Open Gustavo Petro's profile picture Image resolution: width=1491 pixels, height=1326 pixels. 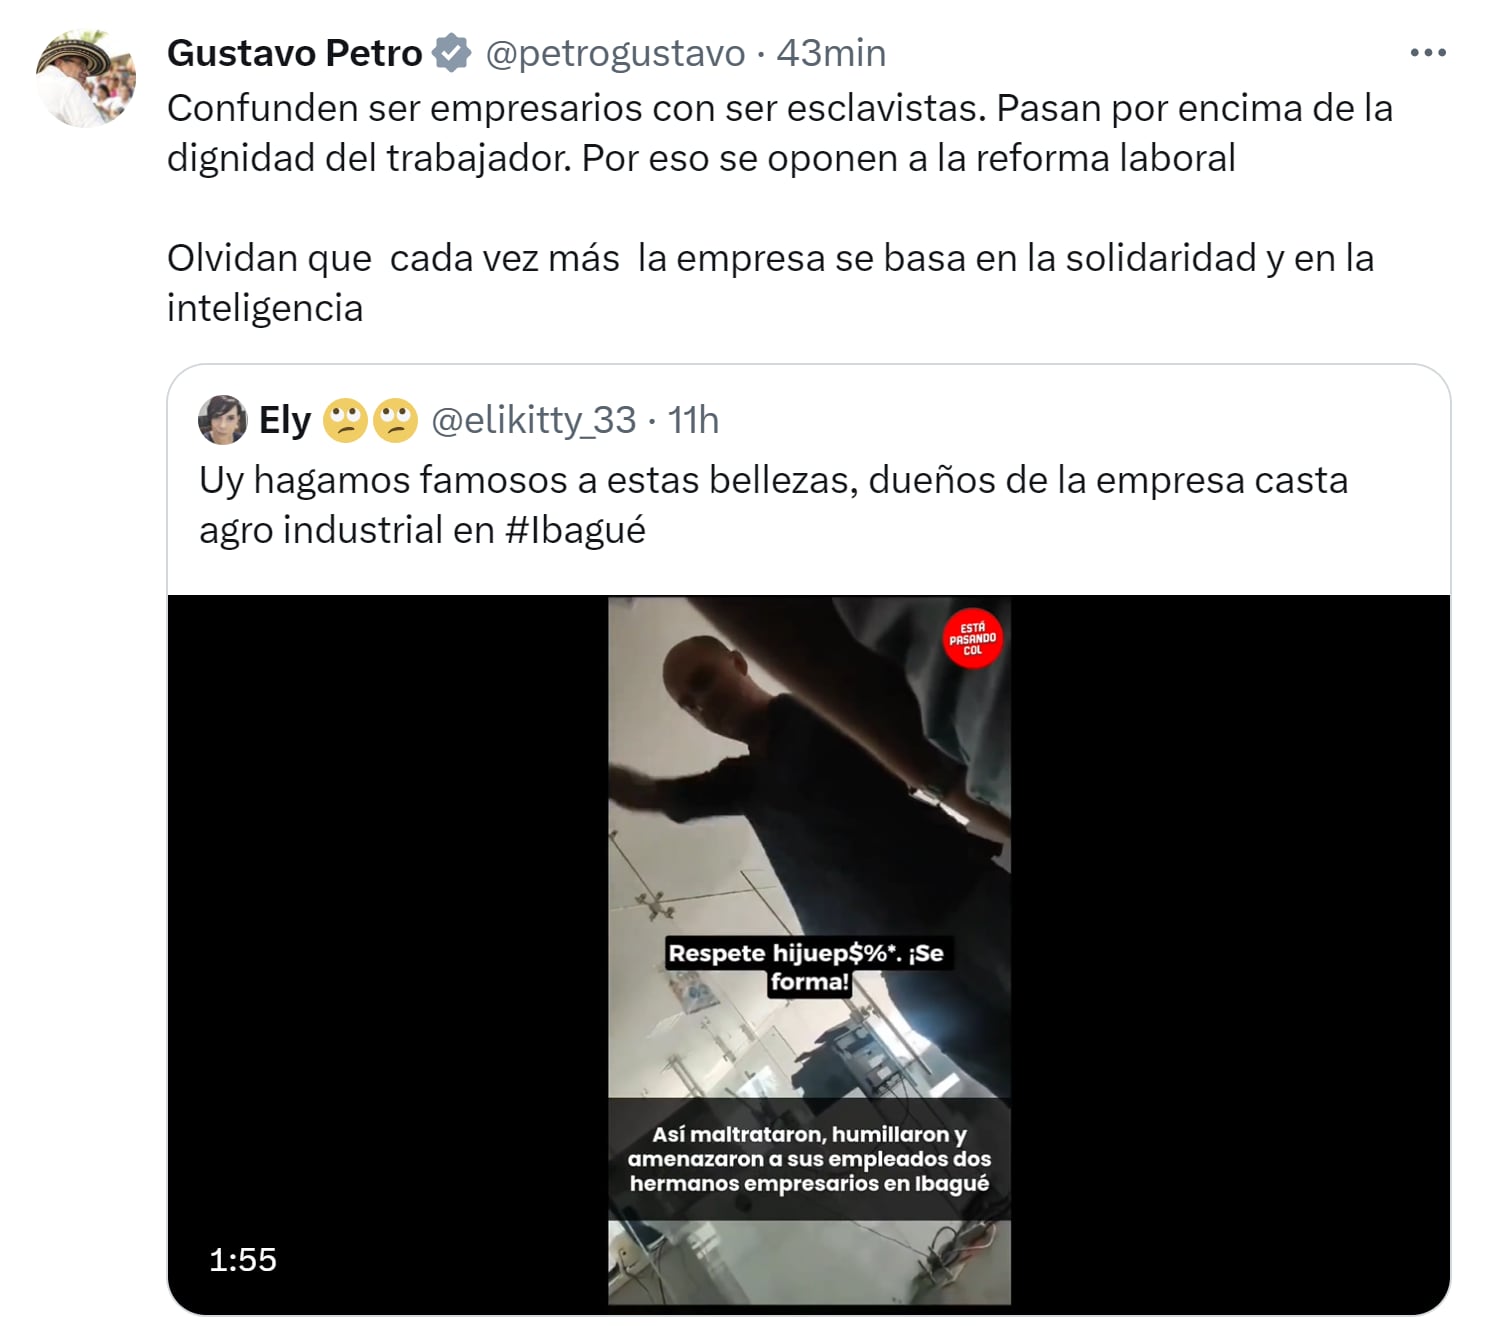click(86, 78)
